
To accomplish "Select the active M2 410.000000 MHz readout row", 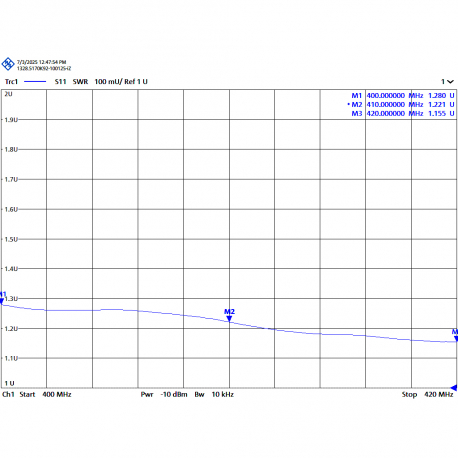I will [x=401, y=105].
